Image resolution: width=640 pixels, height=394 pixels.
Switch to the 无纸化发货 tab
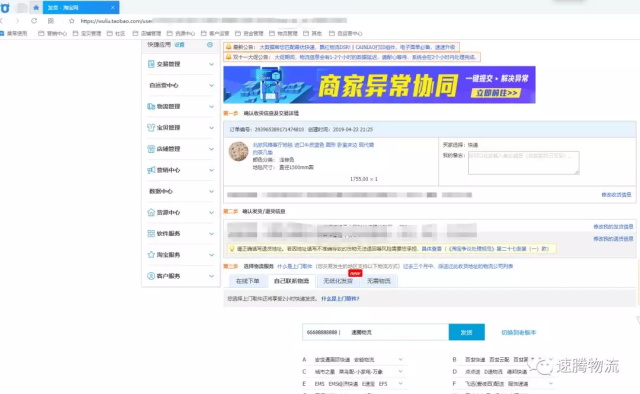point(338,281)
